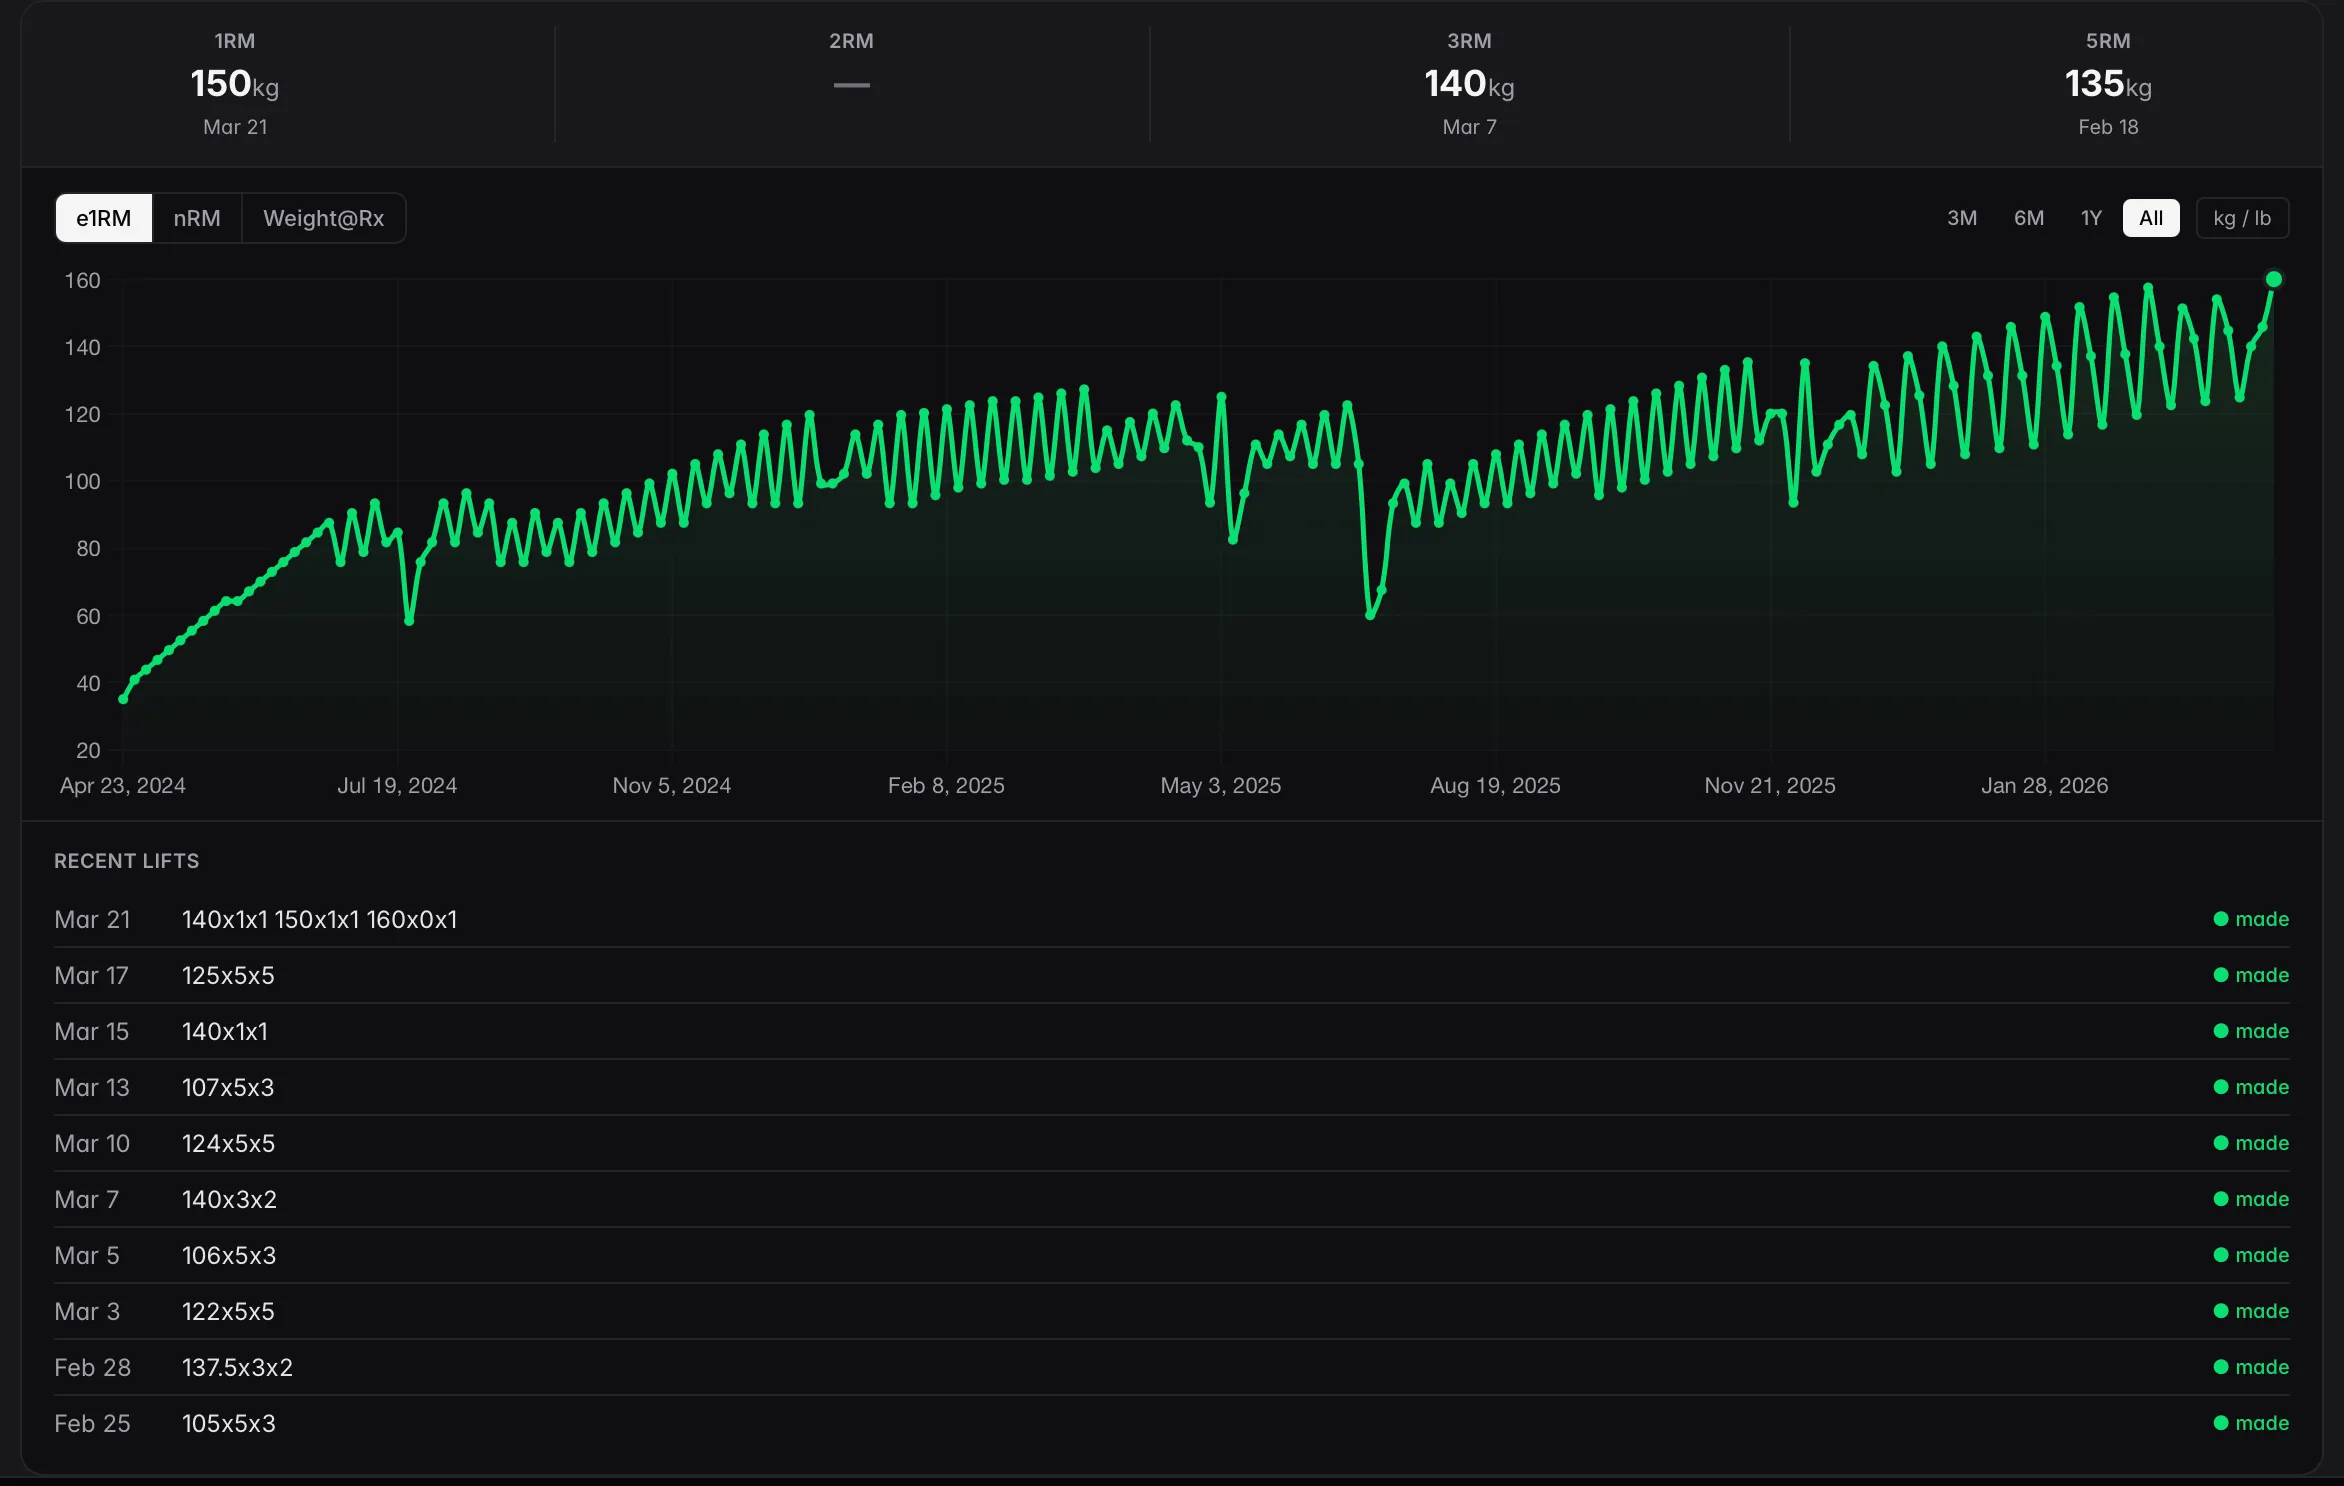The height and width of the screenshot is (1486, 2344).
Task: Select the 3M time range
Action: (1961, 217)
